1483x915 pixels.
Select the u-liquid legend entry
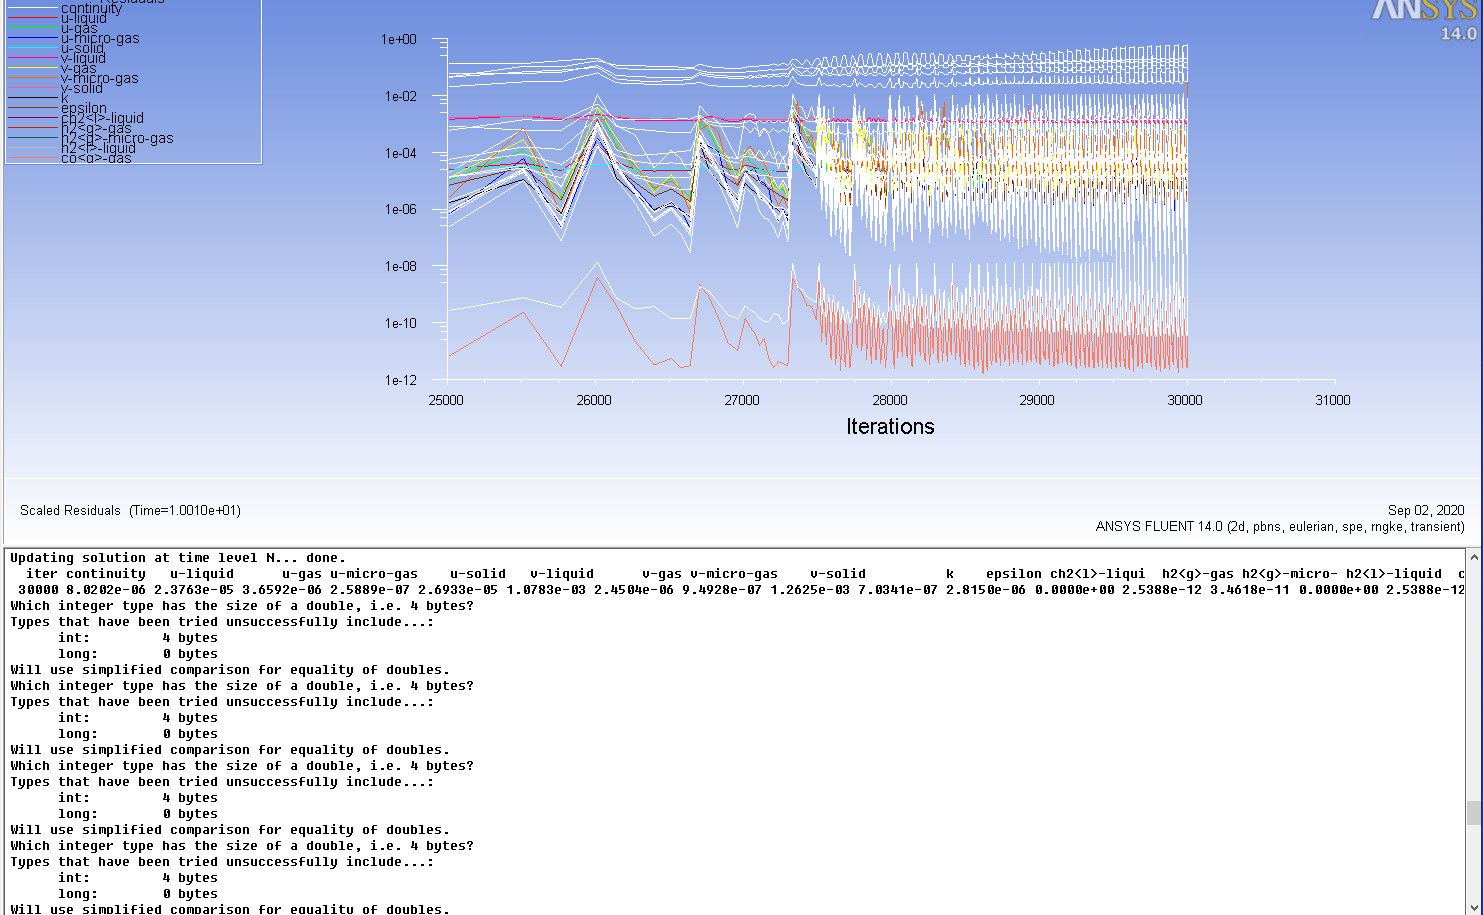83,18
